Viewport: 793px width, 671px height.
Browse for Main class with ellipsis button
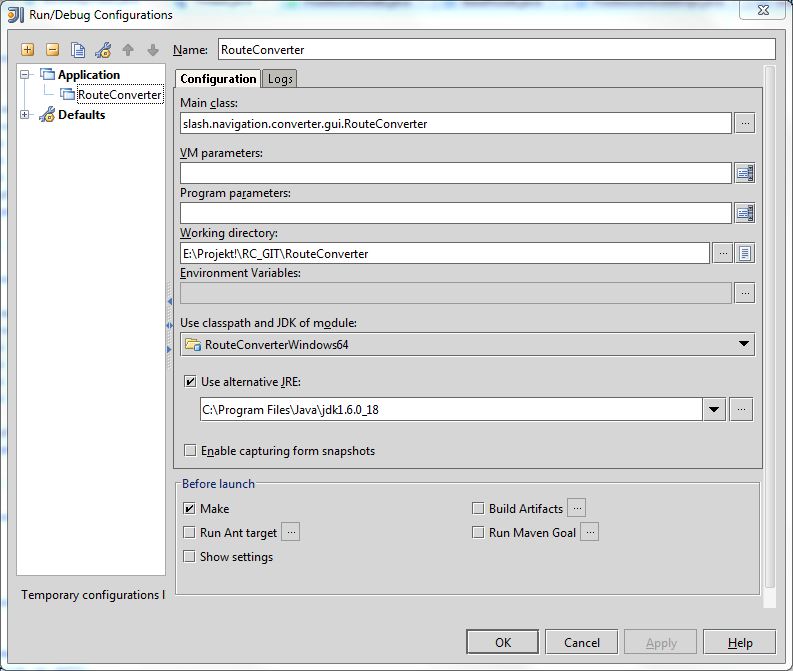click(744, 123)
